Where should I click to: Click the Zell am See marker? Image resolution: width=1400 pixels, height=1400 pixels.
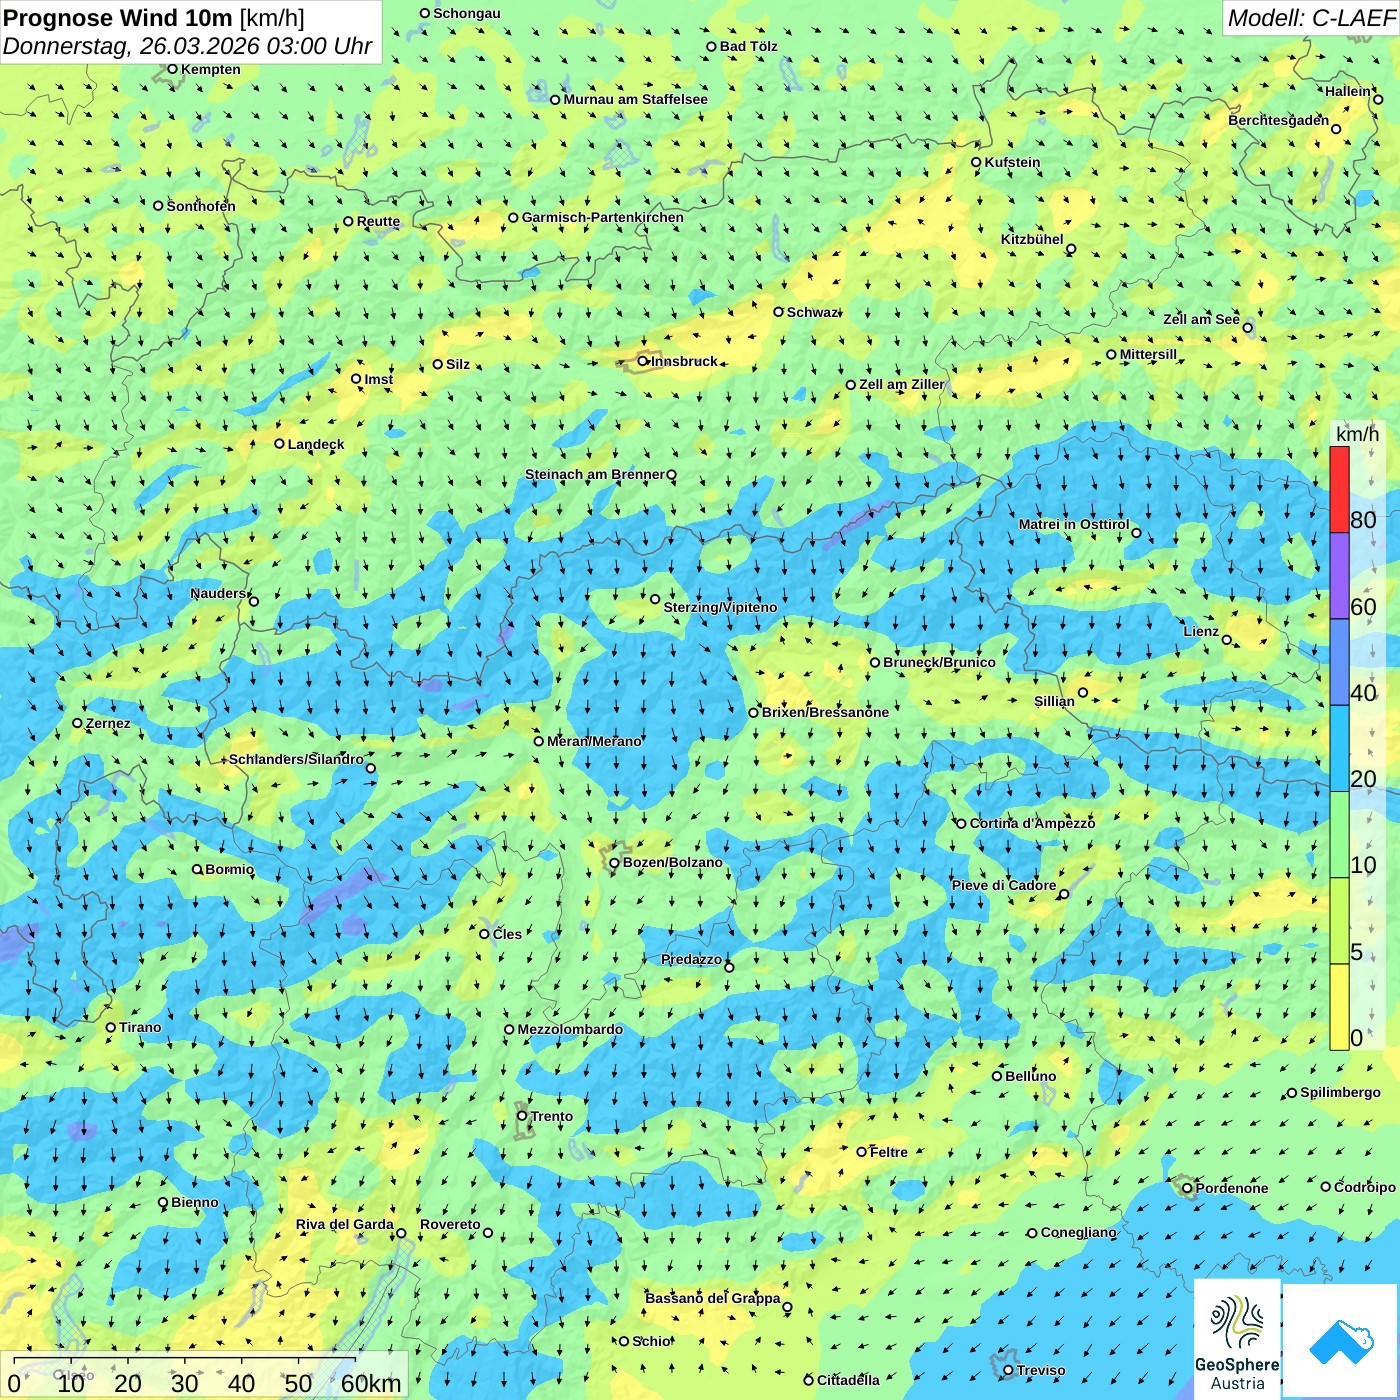pos(1247,327)
